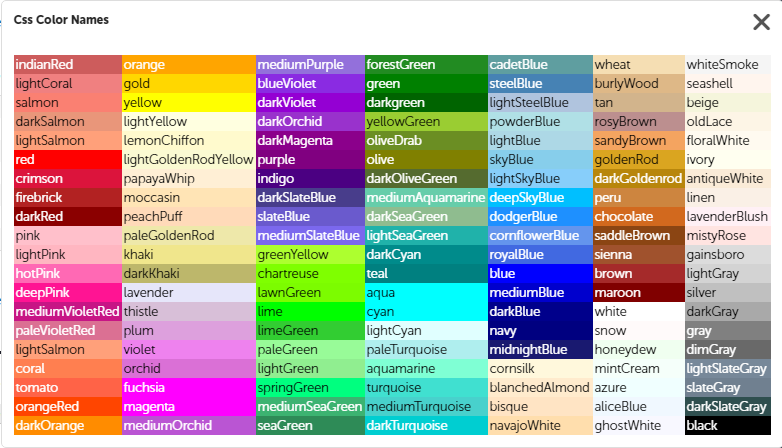Pick the indigo swatch
The height and width of the screenshot is (448, 782).
[x=311, y=179]
